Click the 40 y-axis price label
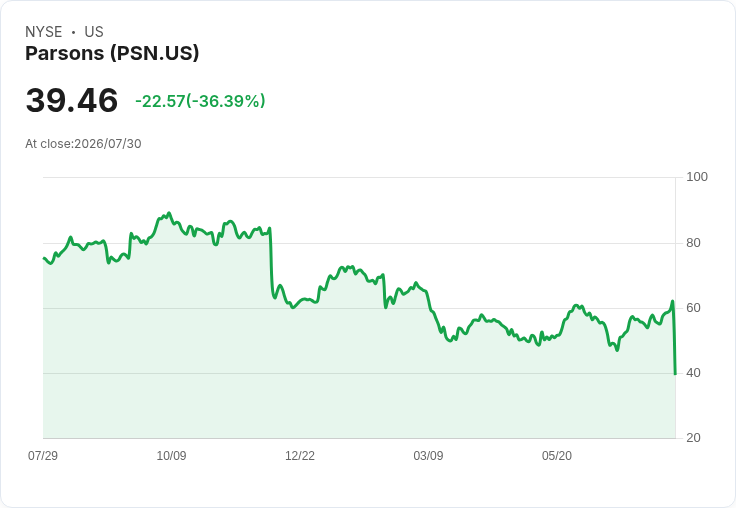The height and width of the screenshot is (508, 736). tap(693, 373)
